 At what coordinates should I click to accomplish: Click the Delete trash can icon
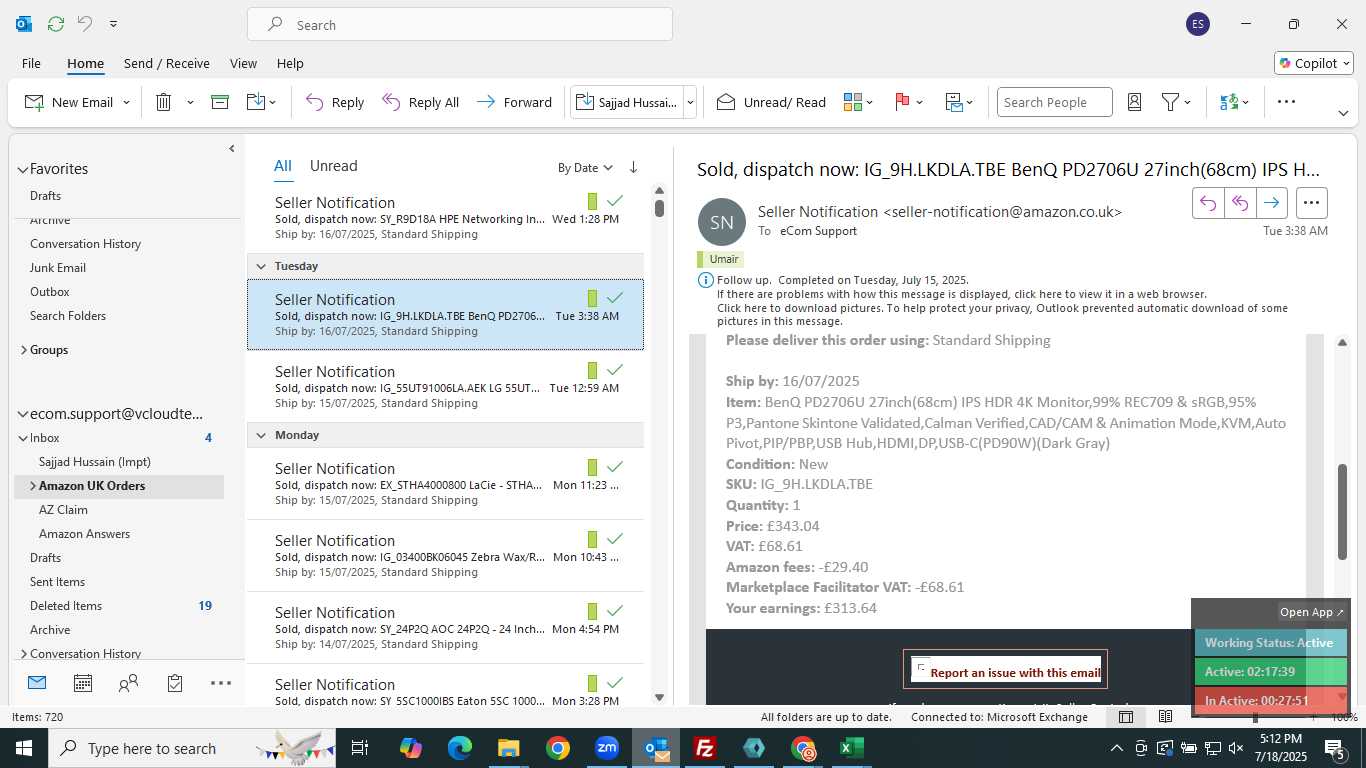coord(164,102)
